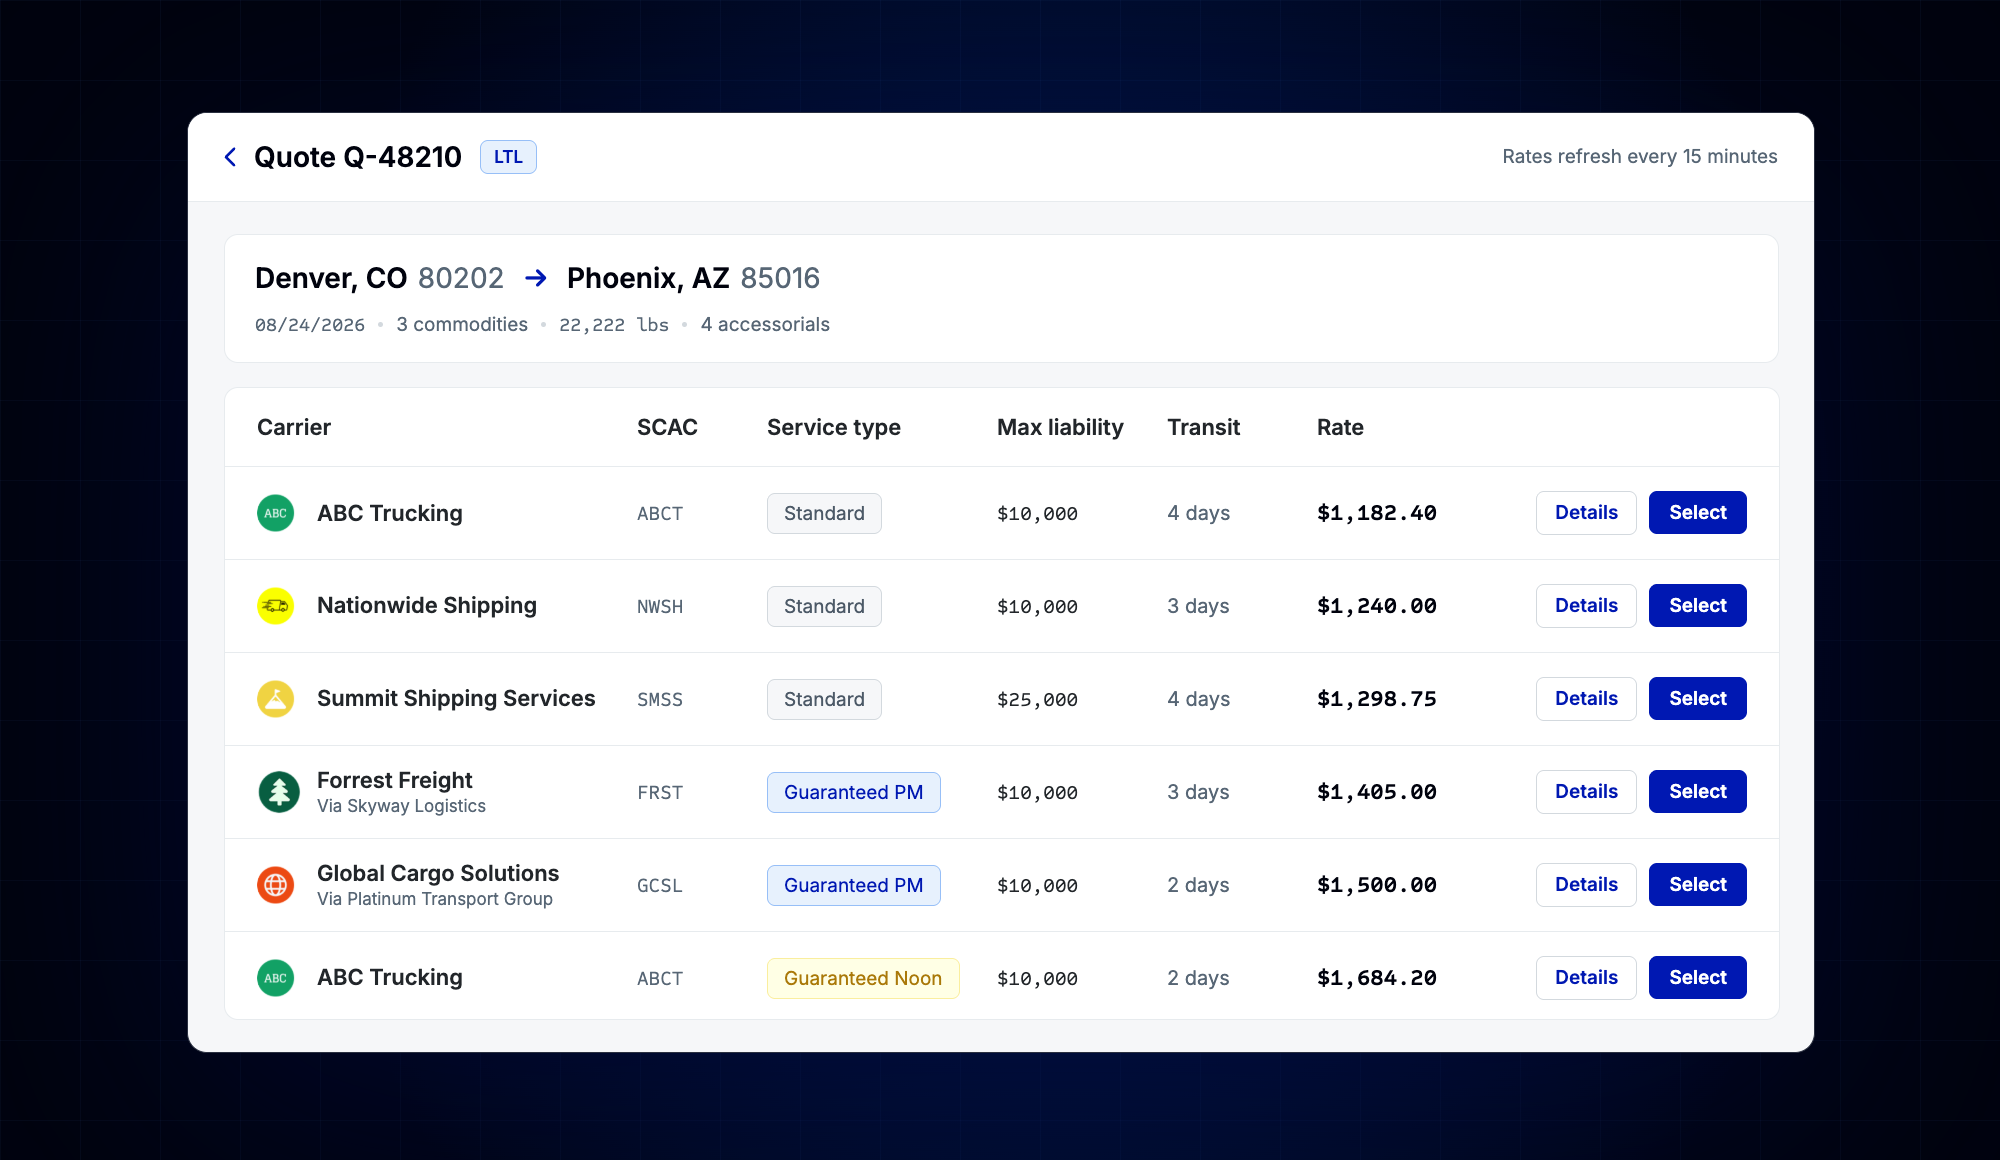Viewport: 2000px width, 1160px height.
Task: Click the SMSS SCAC code
Action: point(660,700)
